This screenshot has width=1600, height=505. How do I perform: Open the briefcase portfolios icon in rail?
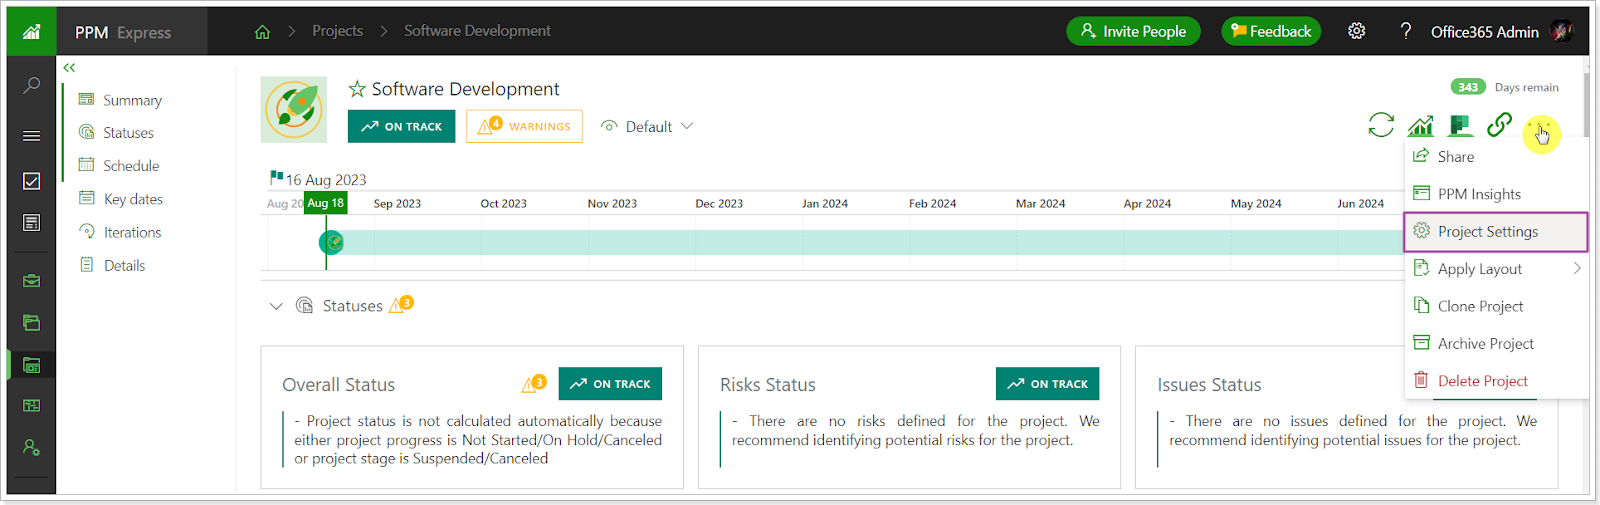(32, 281)
